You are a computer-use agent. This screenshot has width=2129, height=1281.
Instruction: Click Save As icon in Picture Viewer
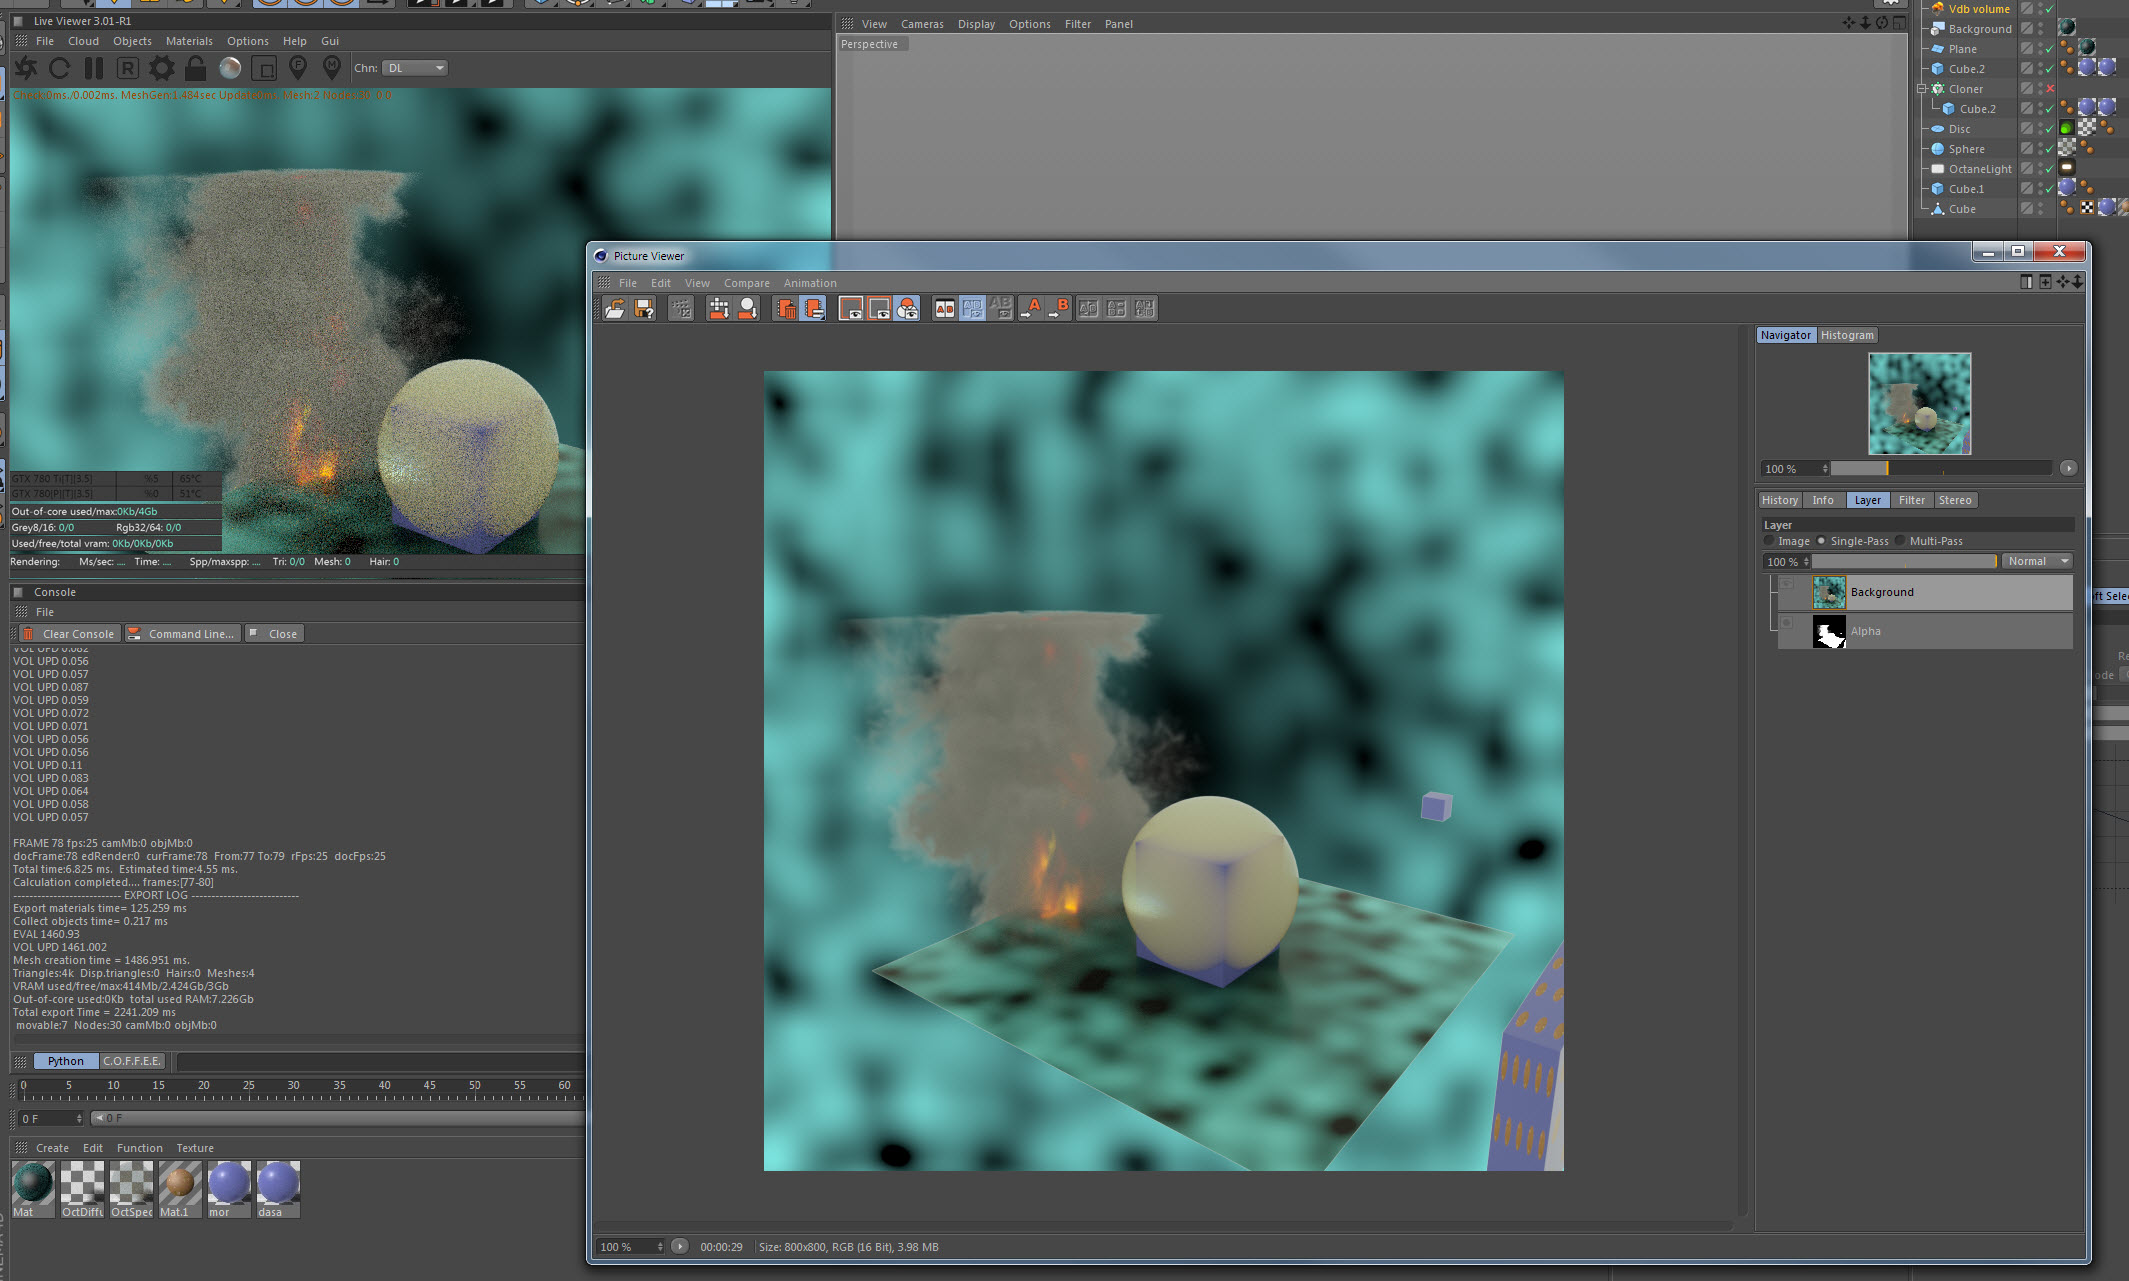(644, 309)
